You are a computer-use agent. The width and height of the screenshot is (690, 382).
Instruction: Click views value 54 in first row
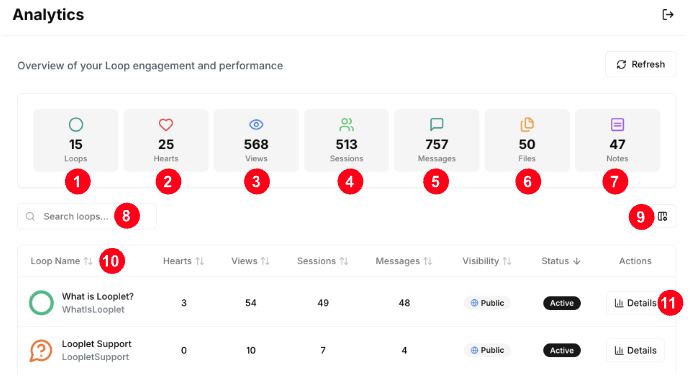[x=251, y=303]
